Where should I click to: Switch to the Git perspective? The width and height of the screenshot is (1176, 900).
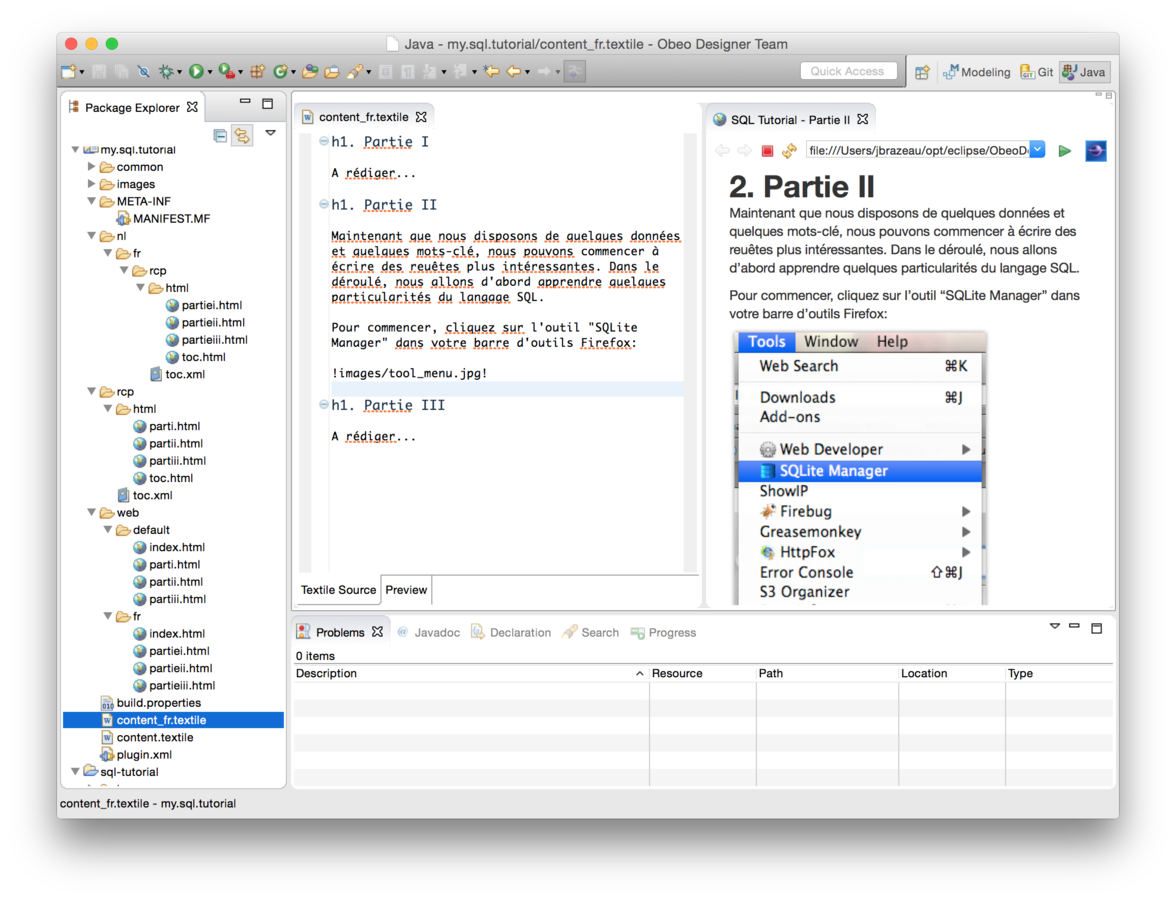point(1036,72)
